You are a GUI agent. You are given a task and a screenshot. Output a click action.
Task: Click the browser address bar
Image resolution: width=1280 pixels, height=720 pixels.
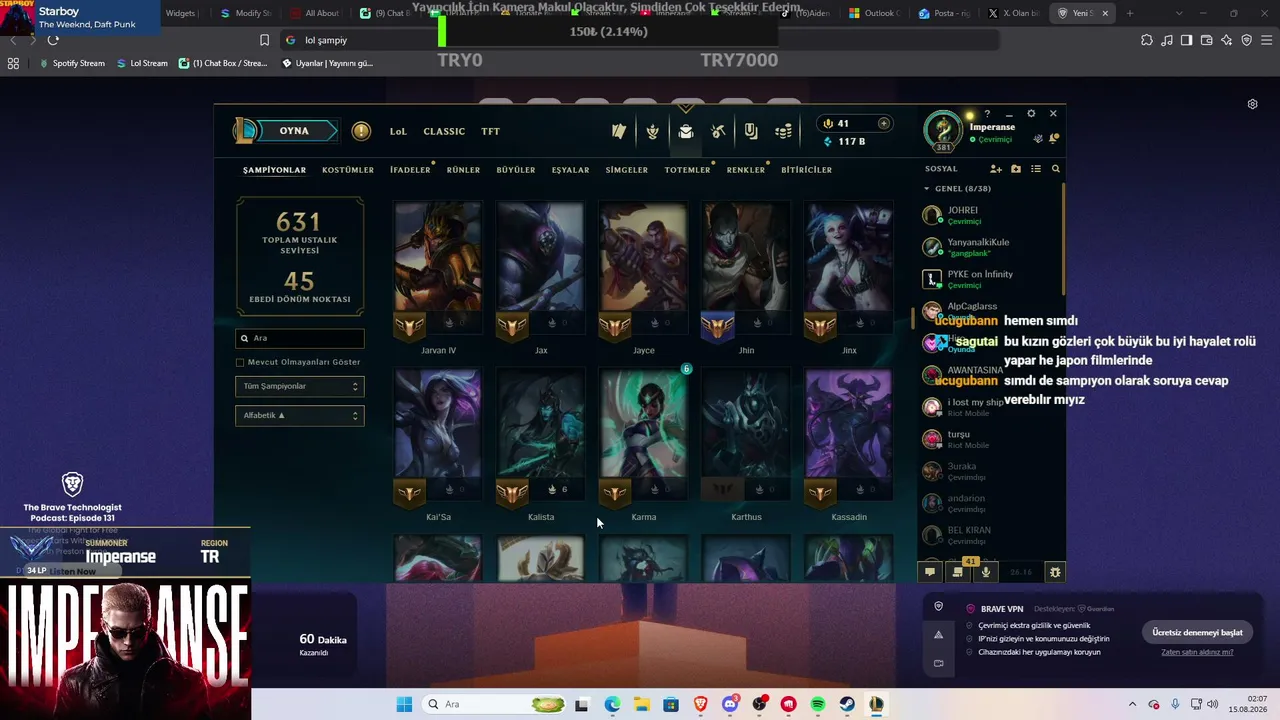point(640,40)
